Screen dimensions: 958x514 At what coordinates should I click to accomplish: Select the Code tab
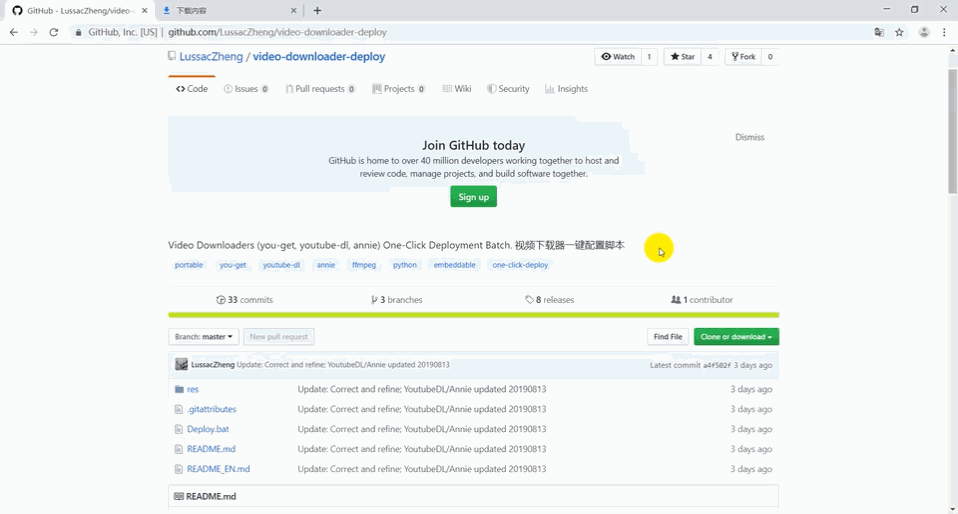192,89
